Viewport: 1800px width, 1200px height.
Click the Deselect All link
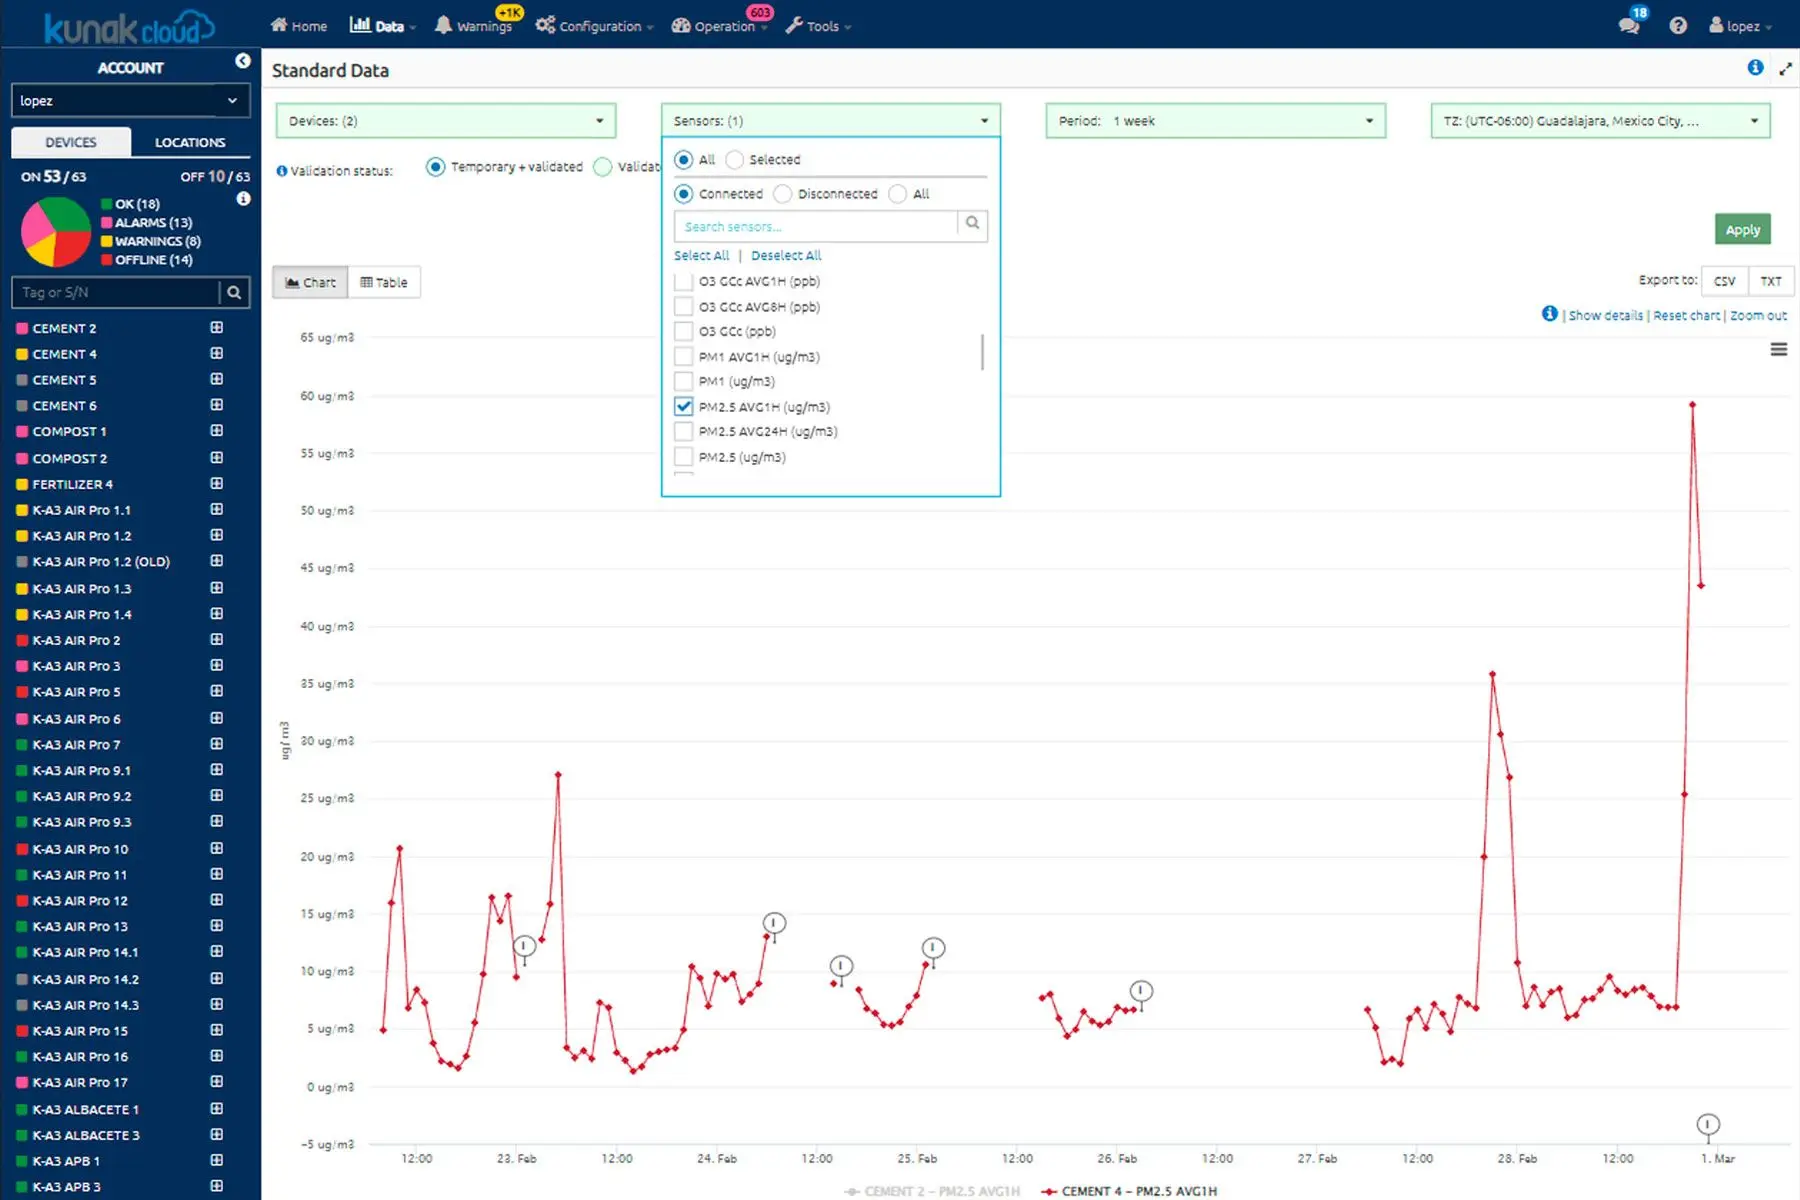786,256
